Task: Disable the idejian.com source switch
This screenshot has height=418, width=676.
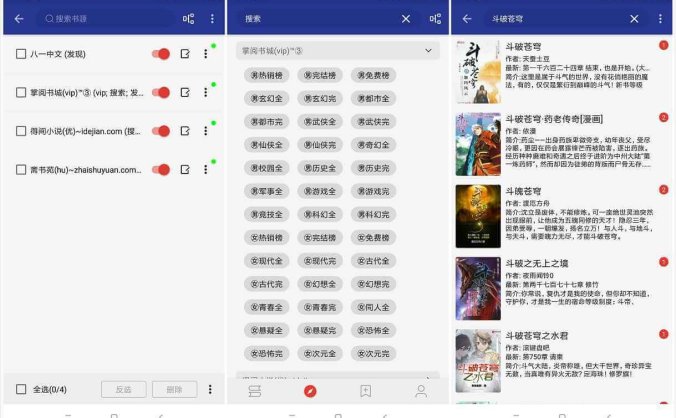Action: [x=161, y=131]
